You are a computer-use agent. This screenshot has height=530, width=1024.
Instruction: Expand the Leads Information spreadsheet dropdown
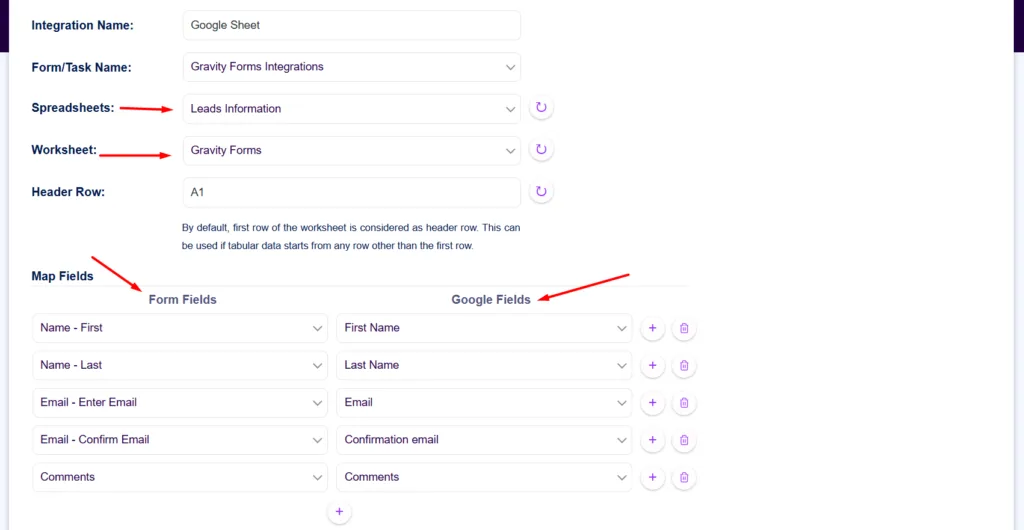351,109
